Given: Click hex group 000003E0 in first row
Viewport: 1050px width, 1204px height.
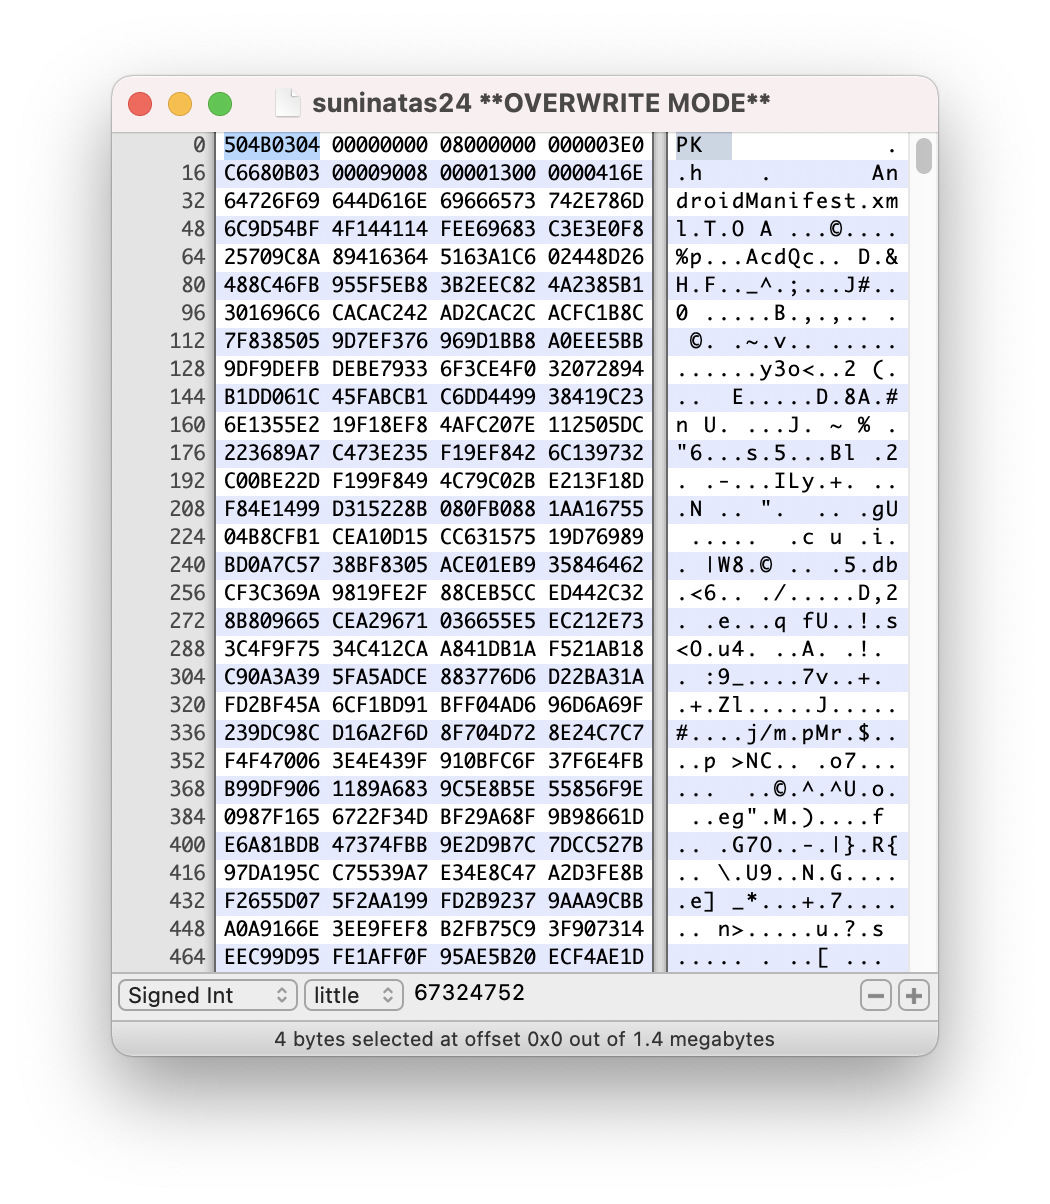Looking at the screenshot, I should (596, 145).
